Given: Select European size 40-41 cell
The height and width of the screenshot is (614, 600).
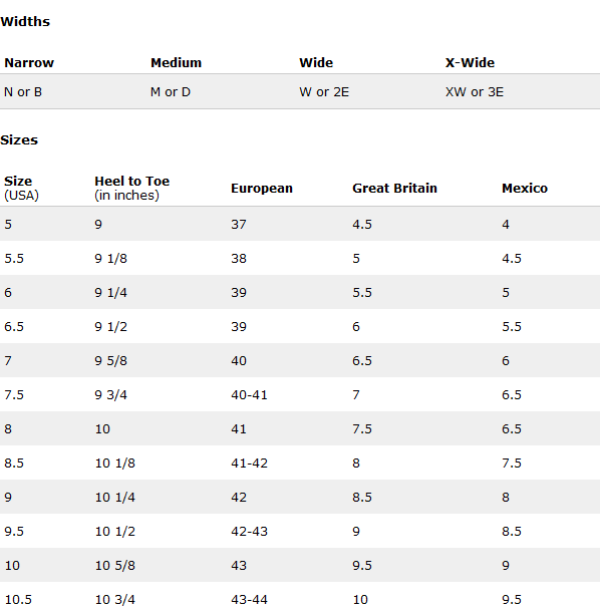Looking at the screenshot, I should (x=249, y=395).
